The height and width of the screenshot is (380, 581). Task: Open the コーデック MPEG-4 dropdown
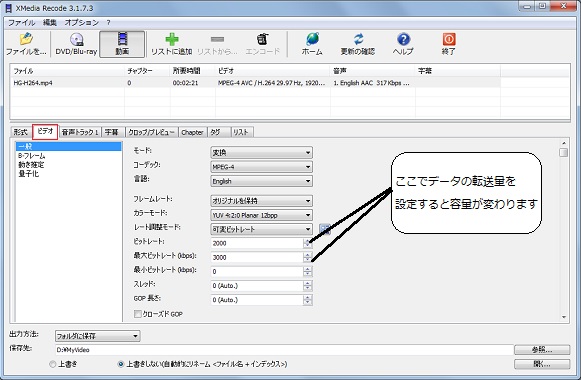coord(261,167)
